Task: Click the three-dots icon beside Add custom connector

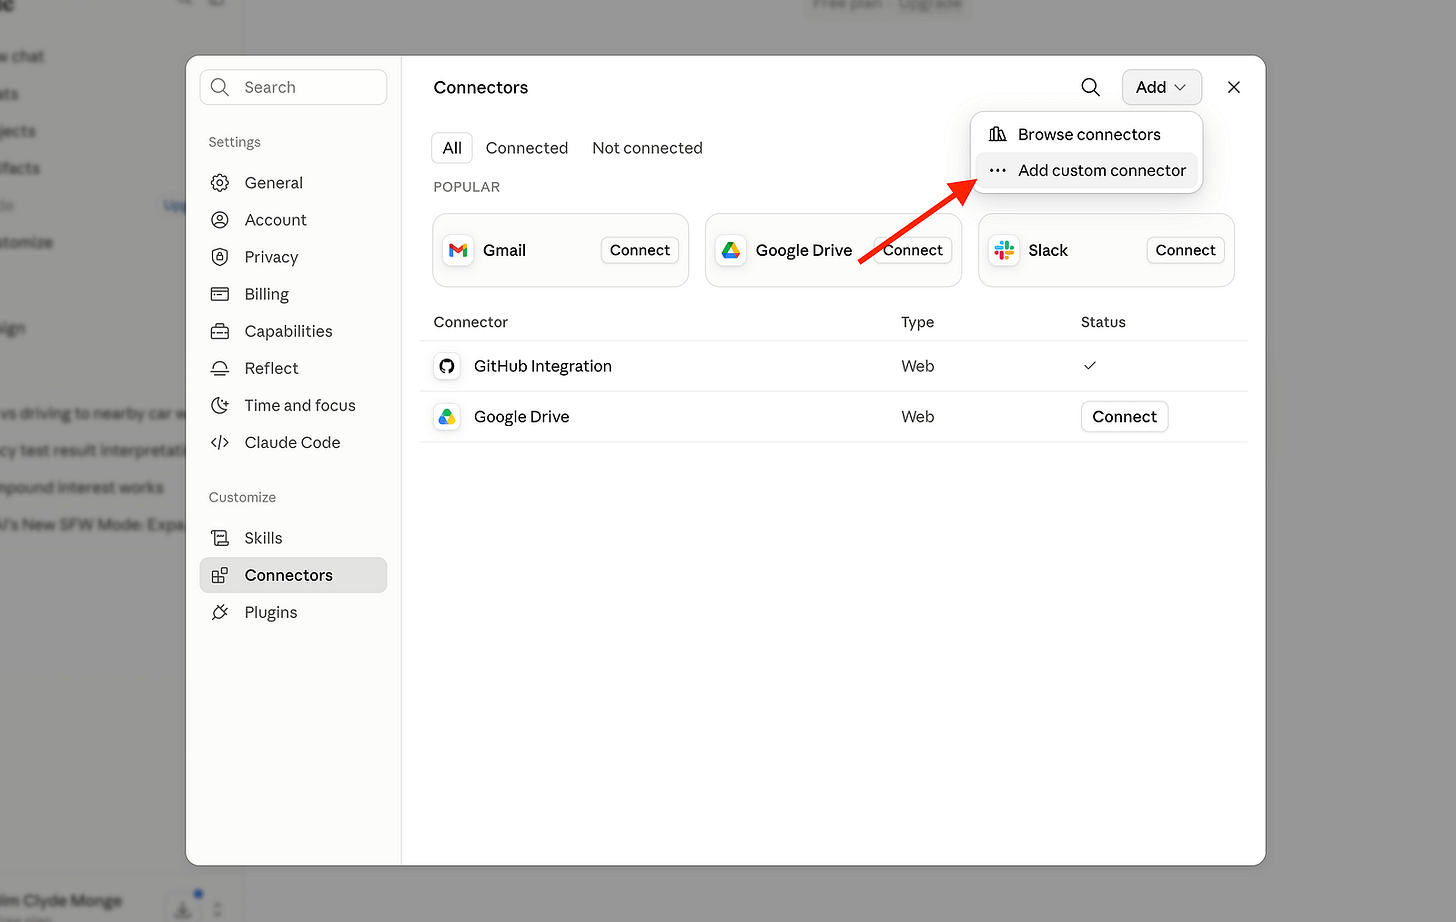Action: (997, 170)
